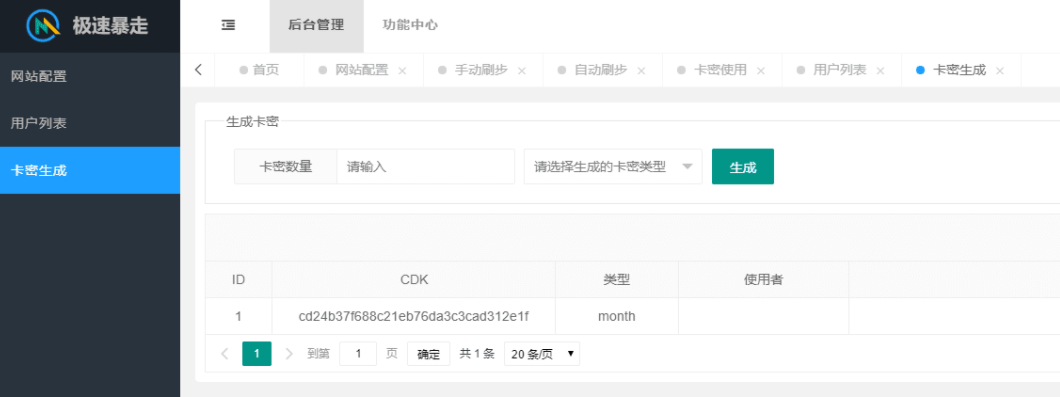The image size is (1060, 397).
Task: Close the 卡密生成 tab
Action: tap(1000, 70)
